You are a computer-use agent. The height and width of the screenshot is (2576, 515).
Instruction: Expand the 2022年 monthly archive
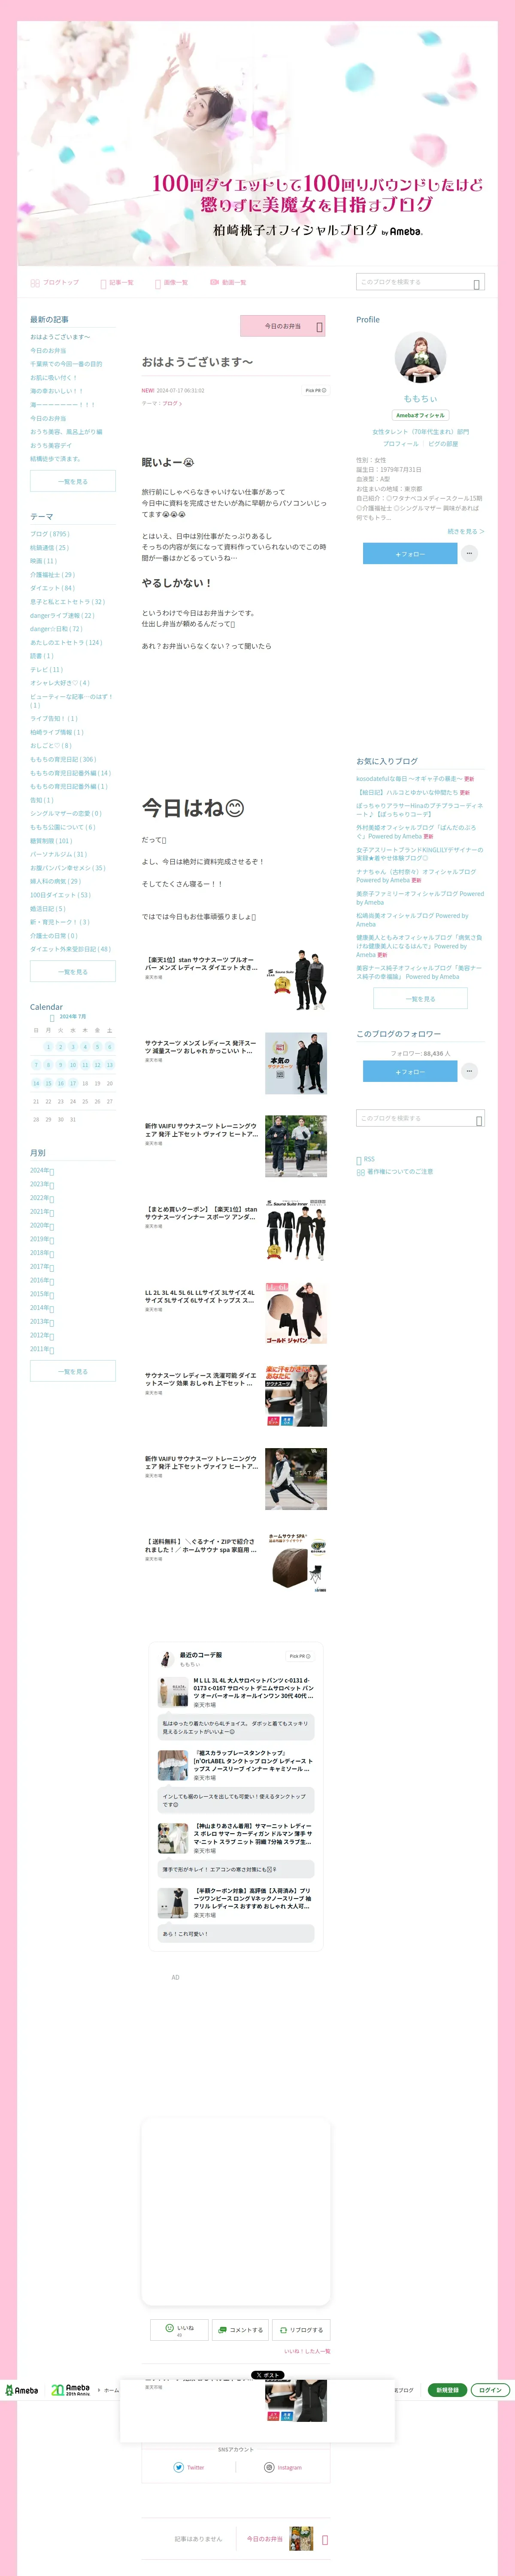[x=42, y=1198]
